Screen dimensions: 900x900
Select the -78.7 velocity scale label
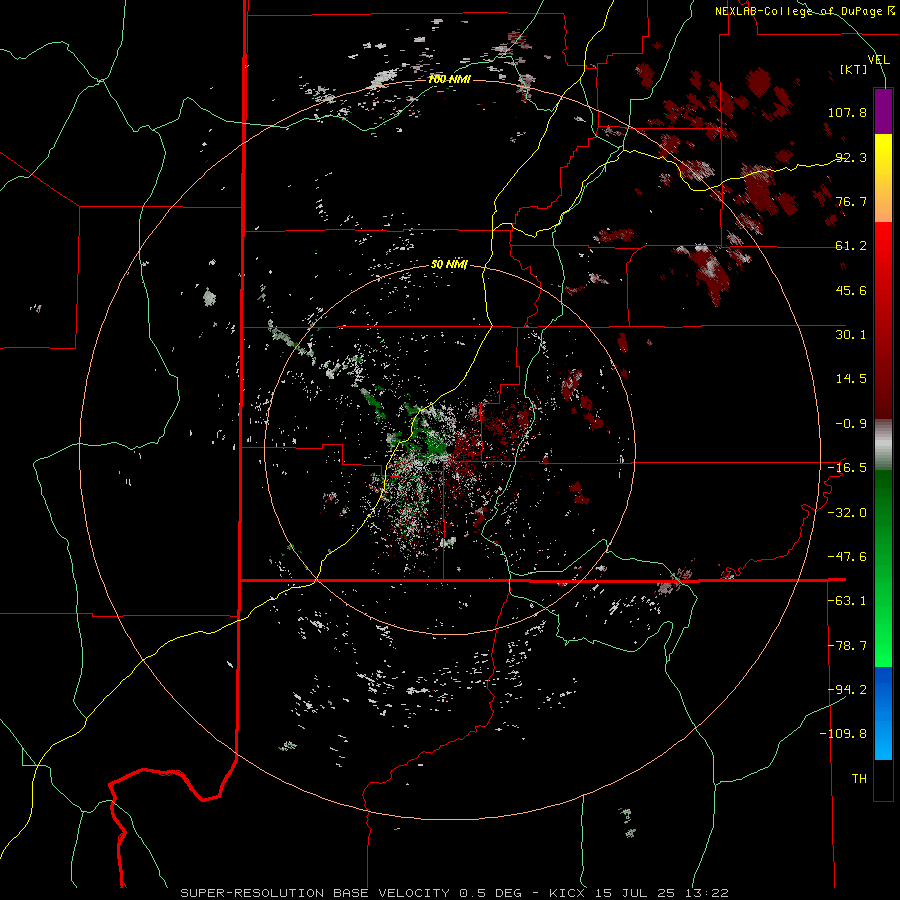click(847, 646)
